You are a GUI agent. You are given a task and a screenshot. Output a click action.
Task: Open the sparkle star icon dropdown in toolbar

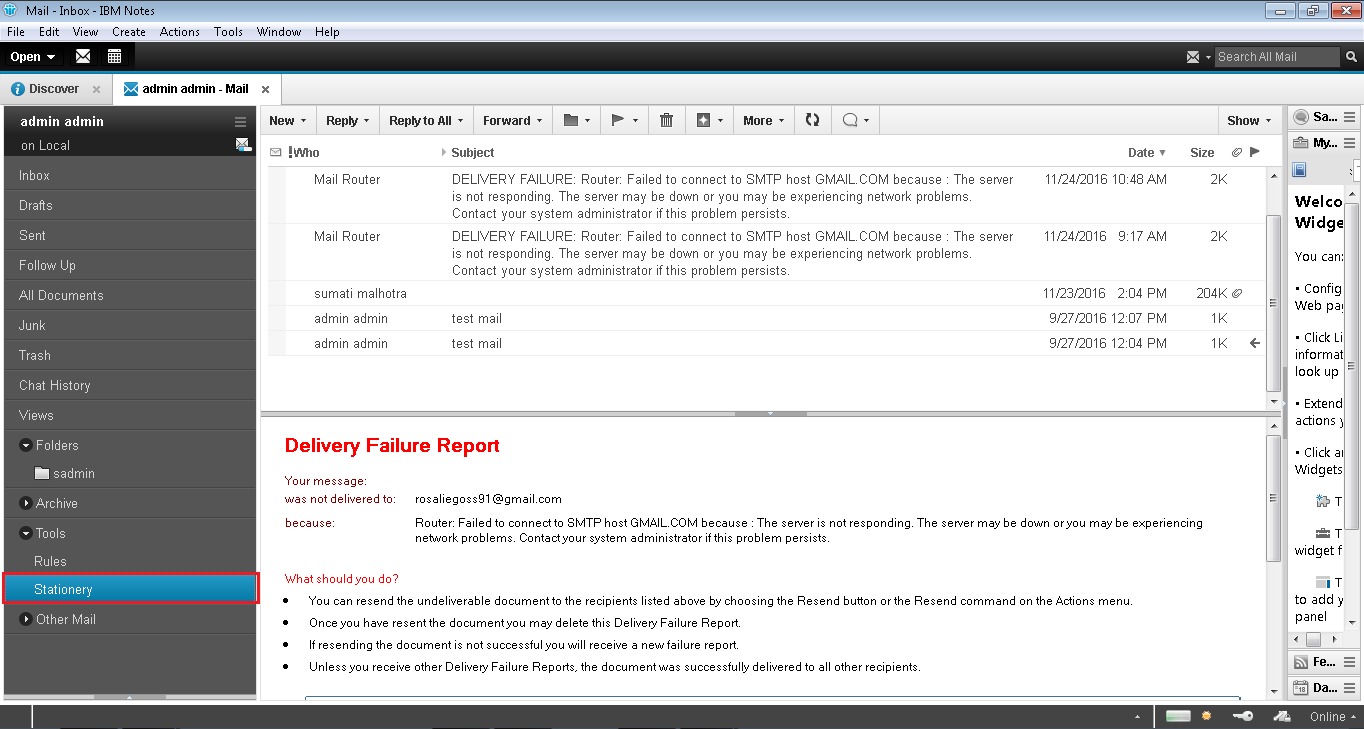709,120
